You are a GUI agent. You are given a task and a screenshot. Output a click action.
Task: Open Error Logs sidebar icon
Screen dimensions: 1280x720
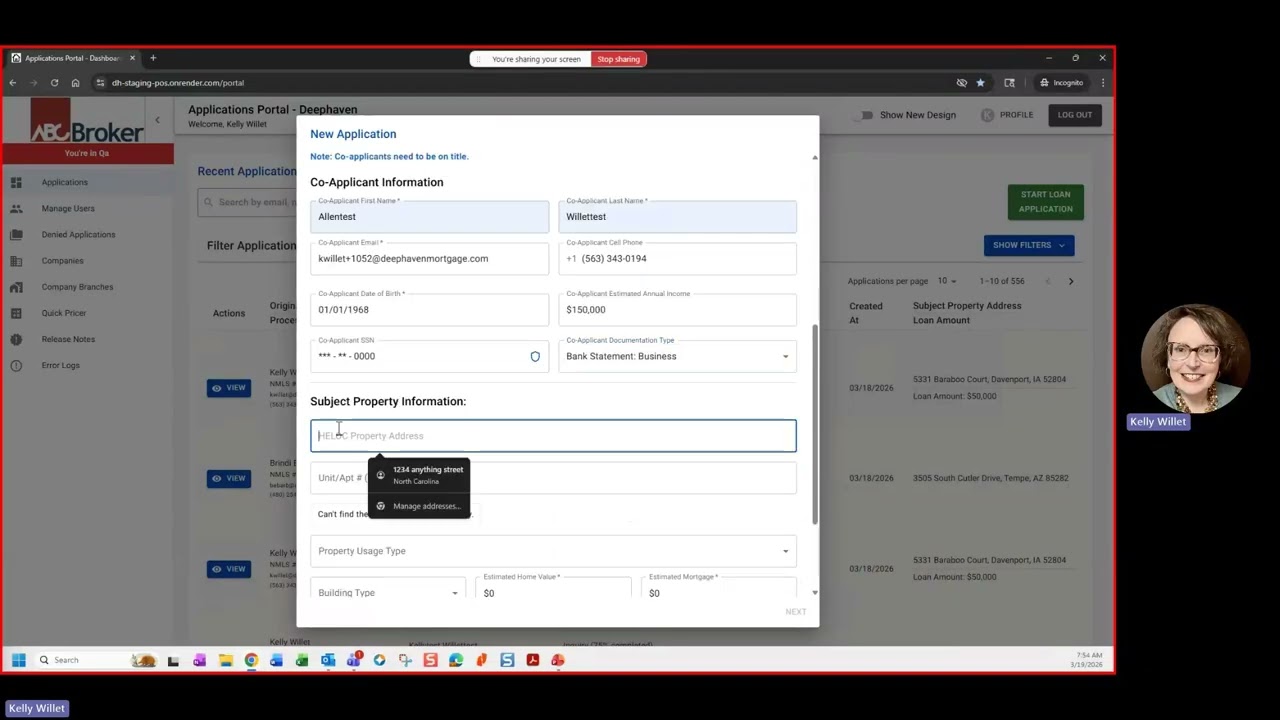(16, 365)
